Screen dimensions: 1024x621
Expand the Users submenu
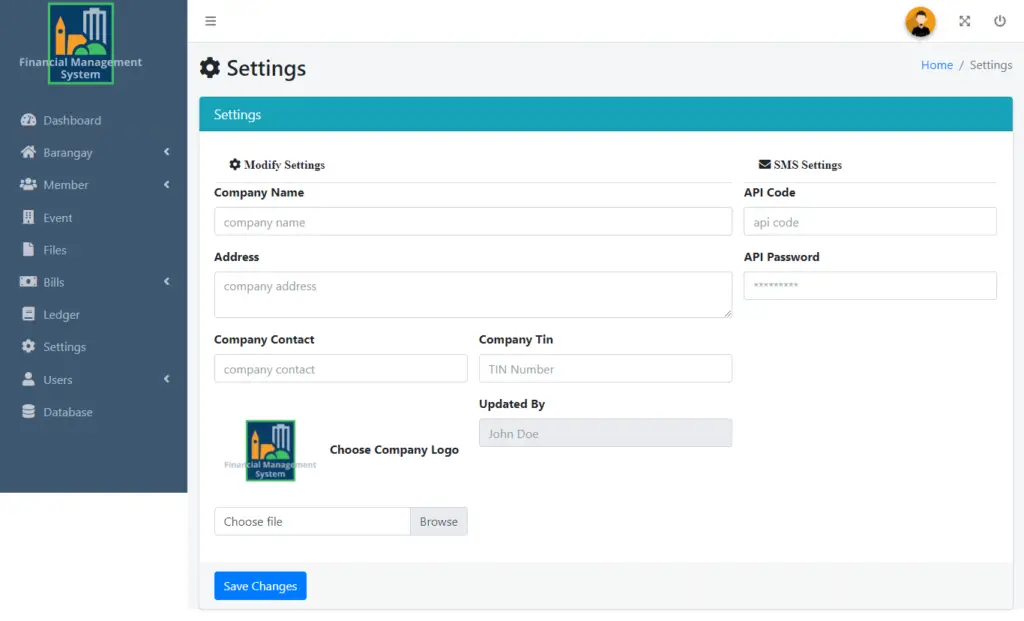[165, 379]
